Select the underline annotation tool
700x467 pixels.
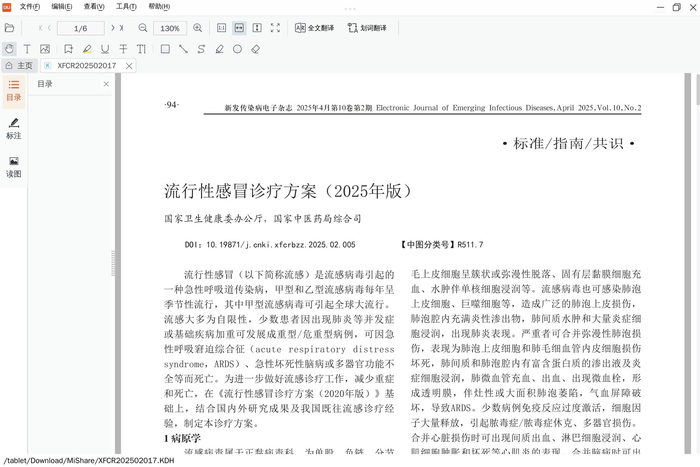pyautogui.click(x=105, y=48)
